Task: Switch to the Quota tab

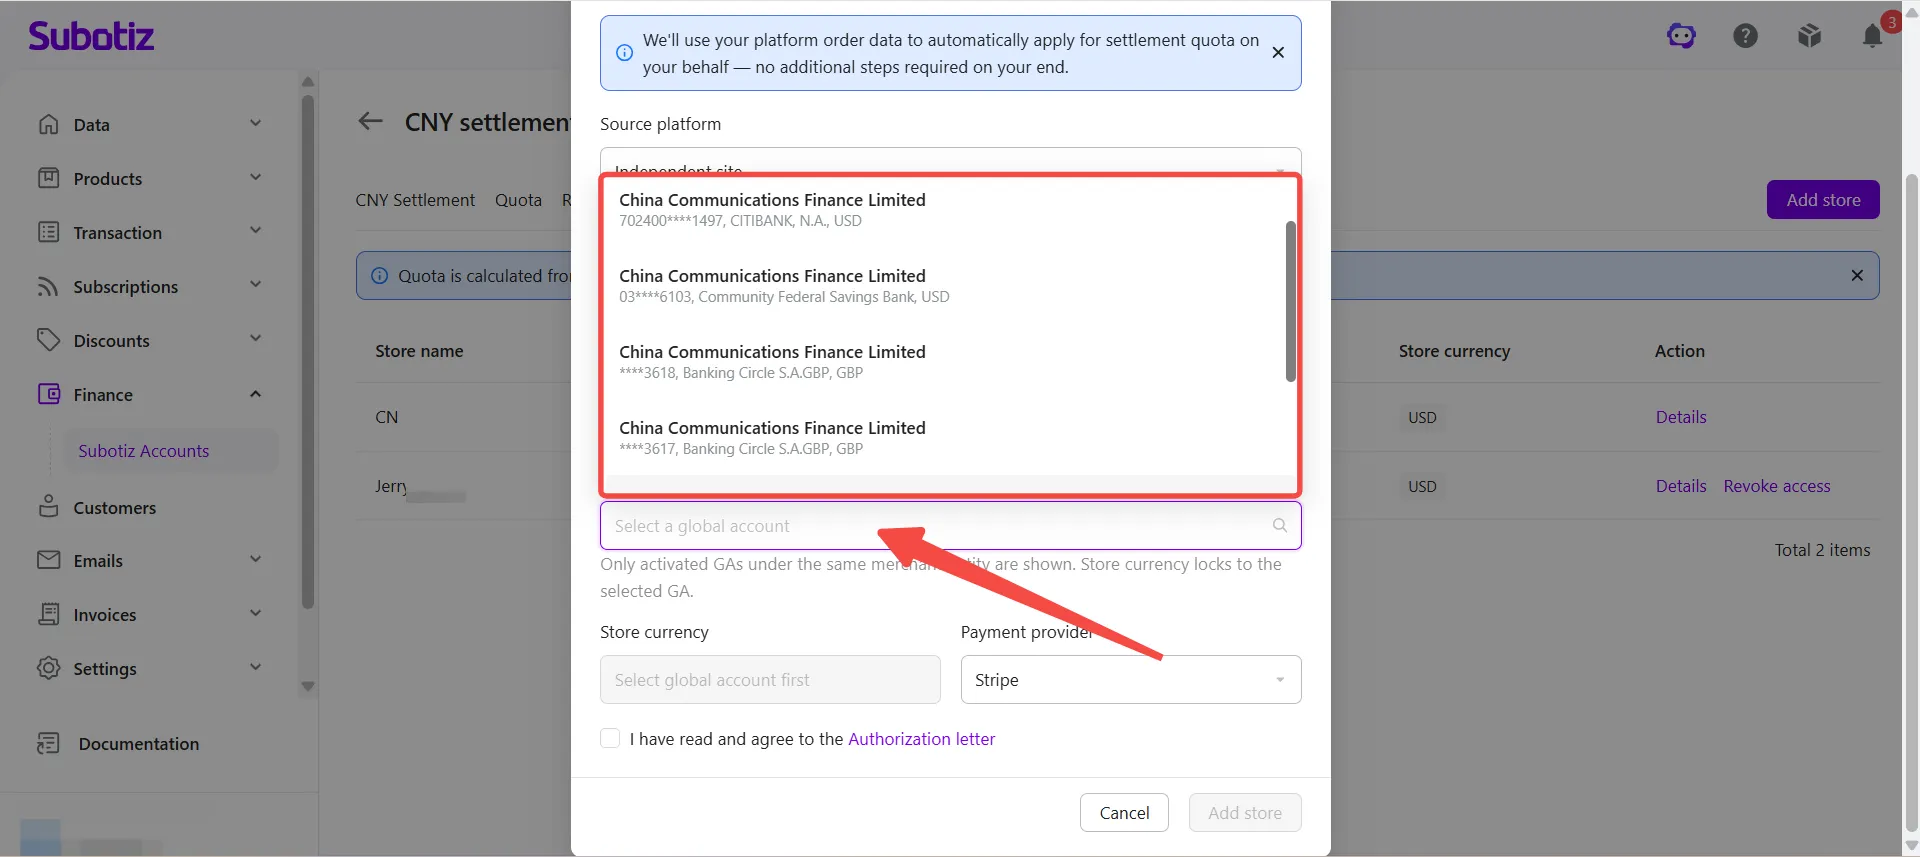Action: [x=518, y=200]
